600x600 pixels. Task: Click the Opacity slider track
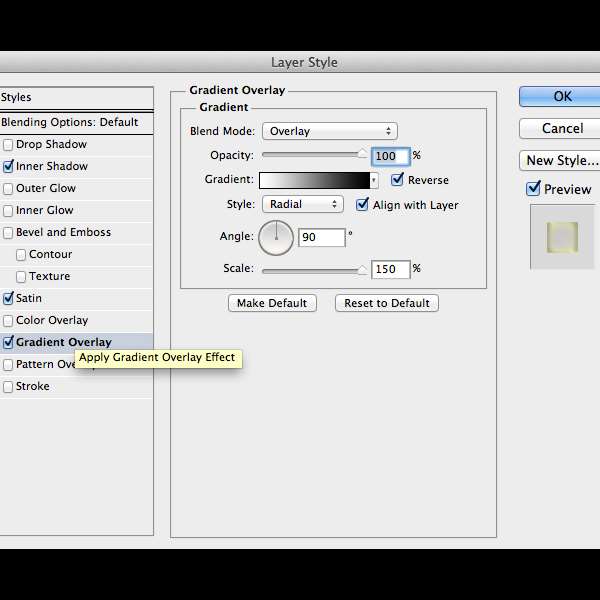[x=312, y=155]
